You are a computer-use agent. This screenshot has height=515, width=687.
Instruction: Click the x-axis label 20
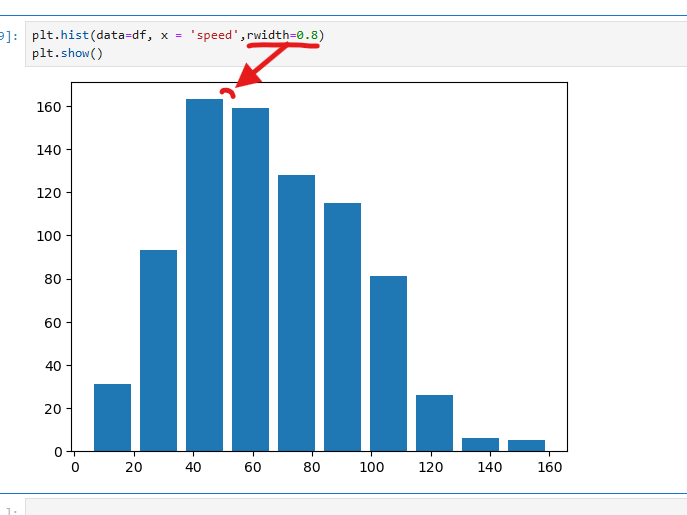(x=134, y=467)
